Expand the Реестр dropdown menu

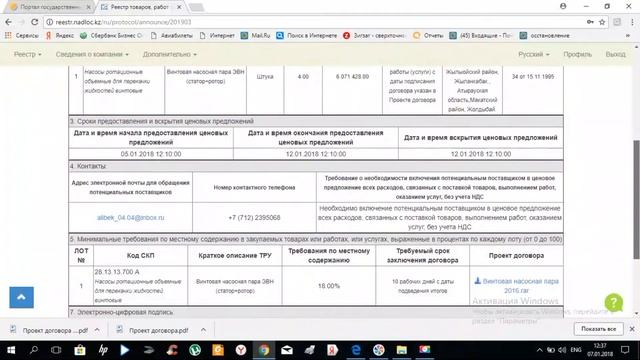[x=27, y=54]
